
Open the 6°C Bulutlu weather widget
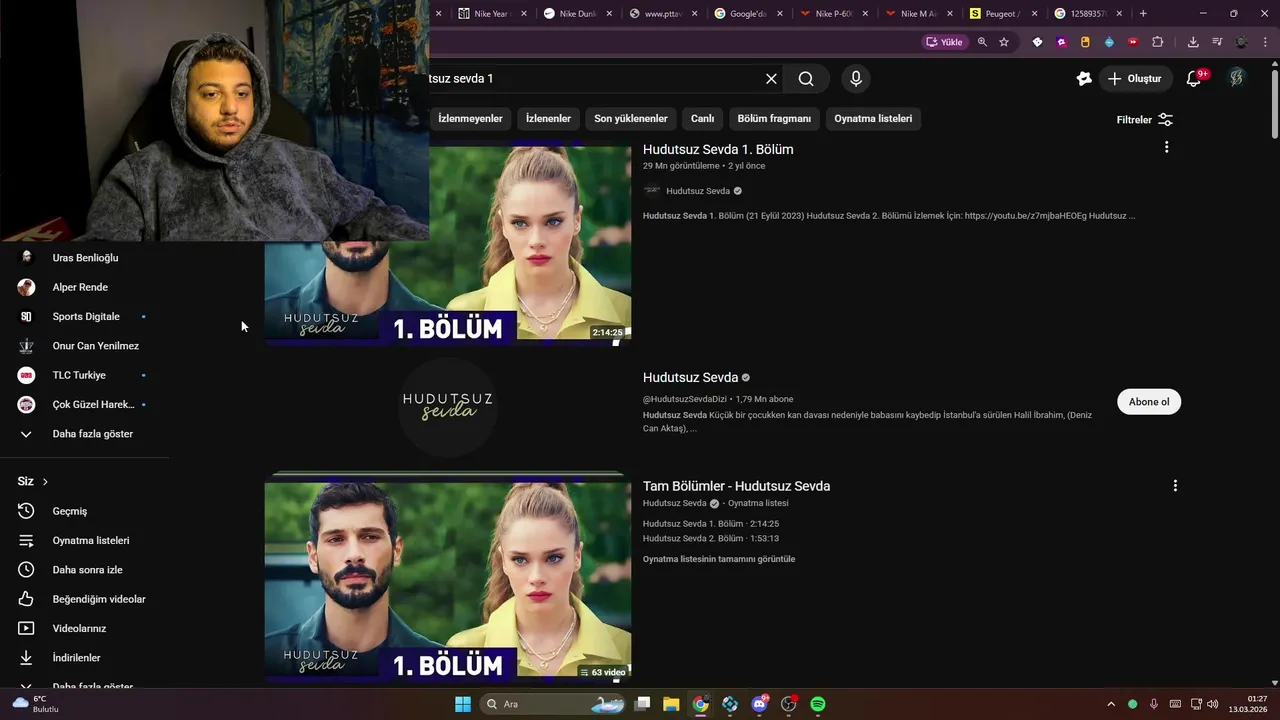(35, 704)
